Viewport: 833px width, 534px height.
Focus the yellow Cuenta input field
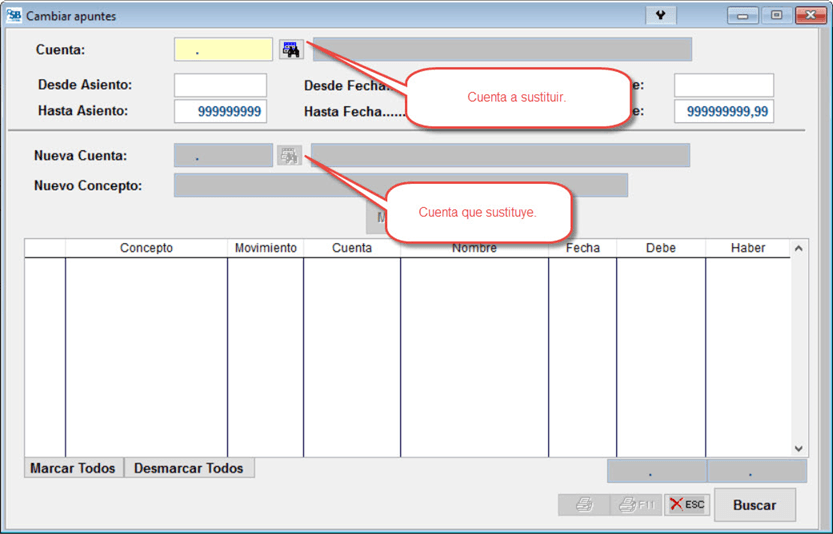[223, 50]
